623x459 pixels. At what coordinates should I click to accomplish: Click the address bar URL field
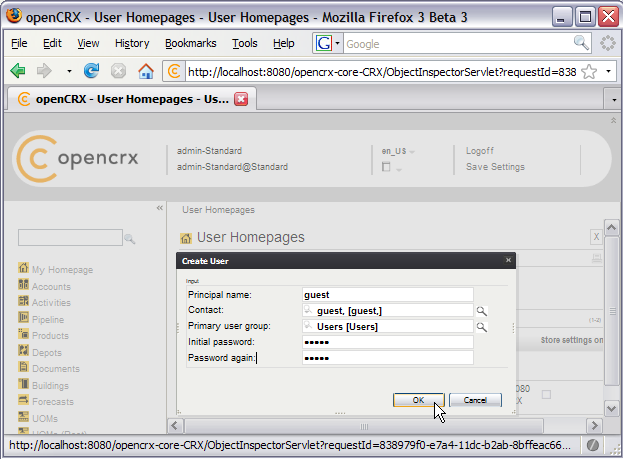(381, 72)
